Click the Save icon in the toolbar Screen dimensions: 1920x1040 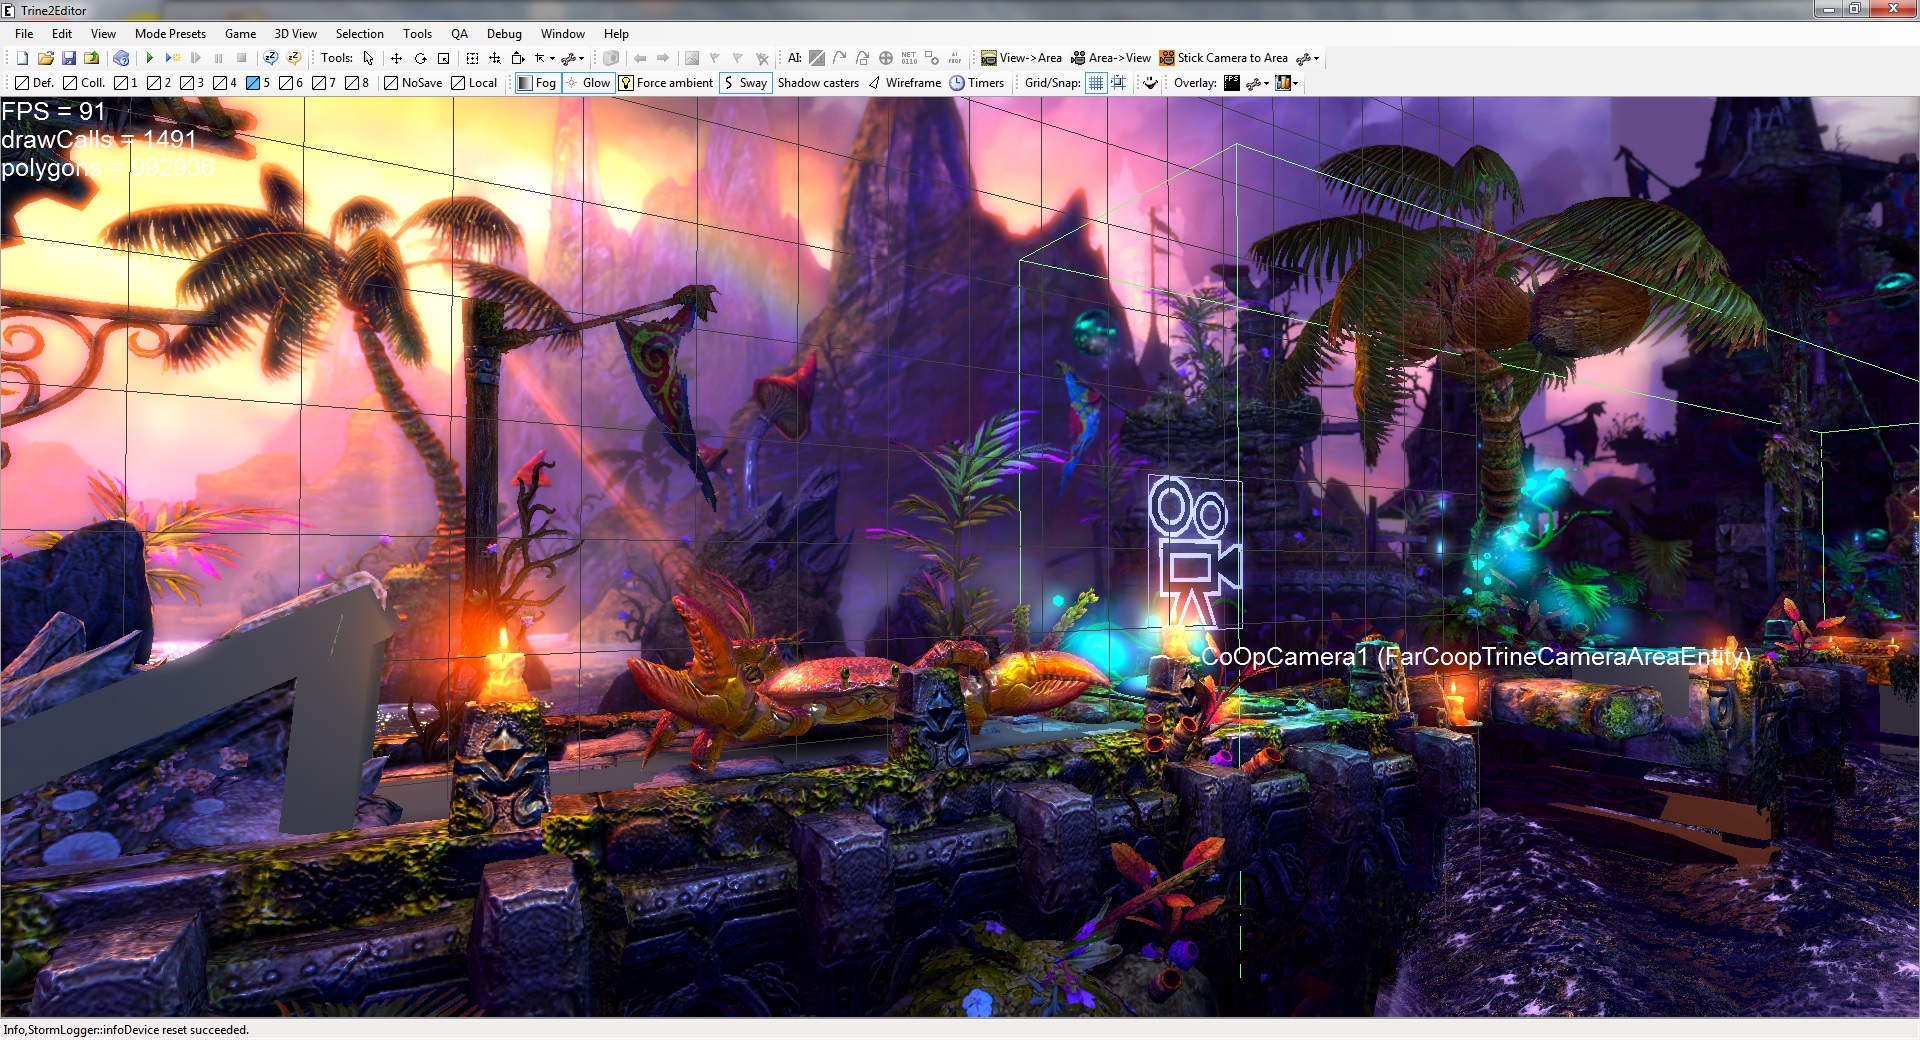click(x=68, y=58)
